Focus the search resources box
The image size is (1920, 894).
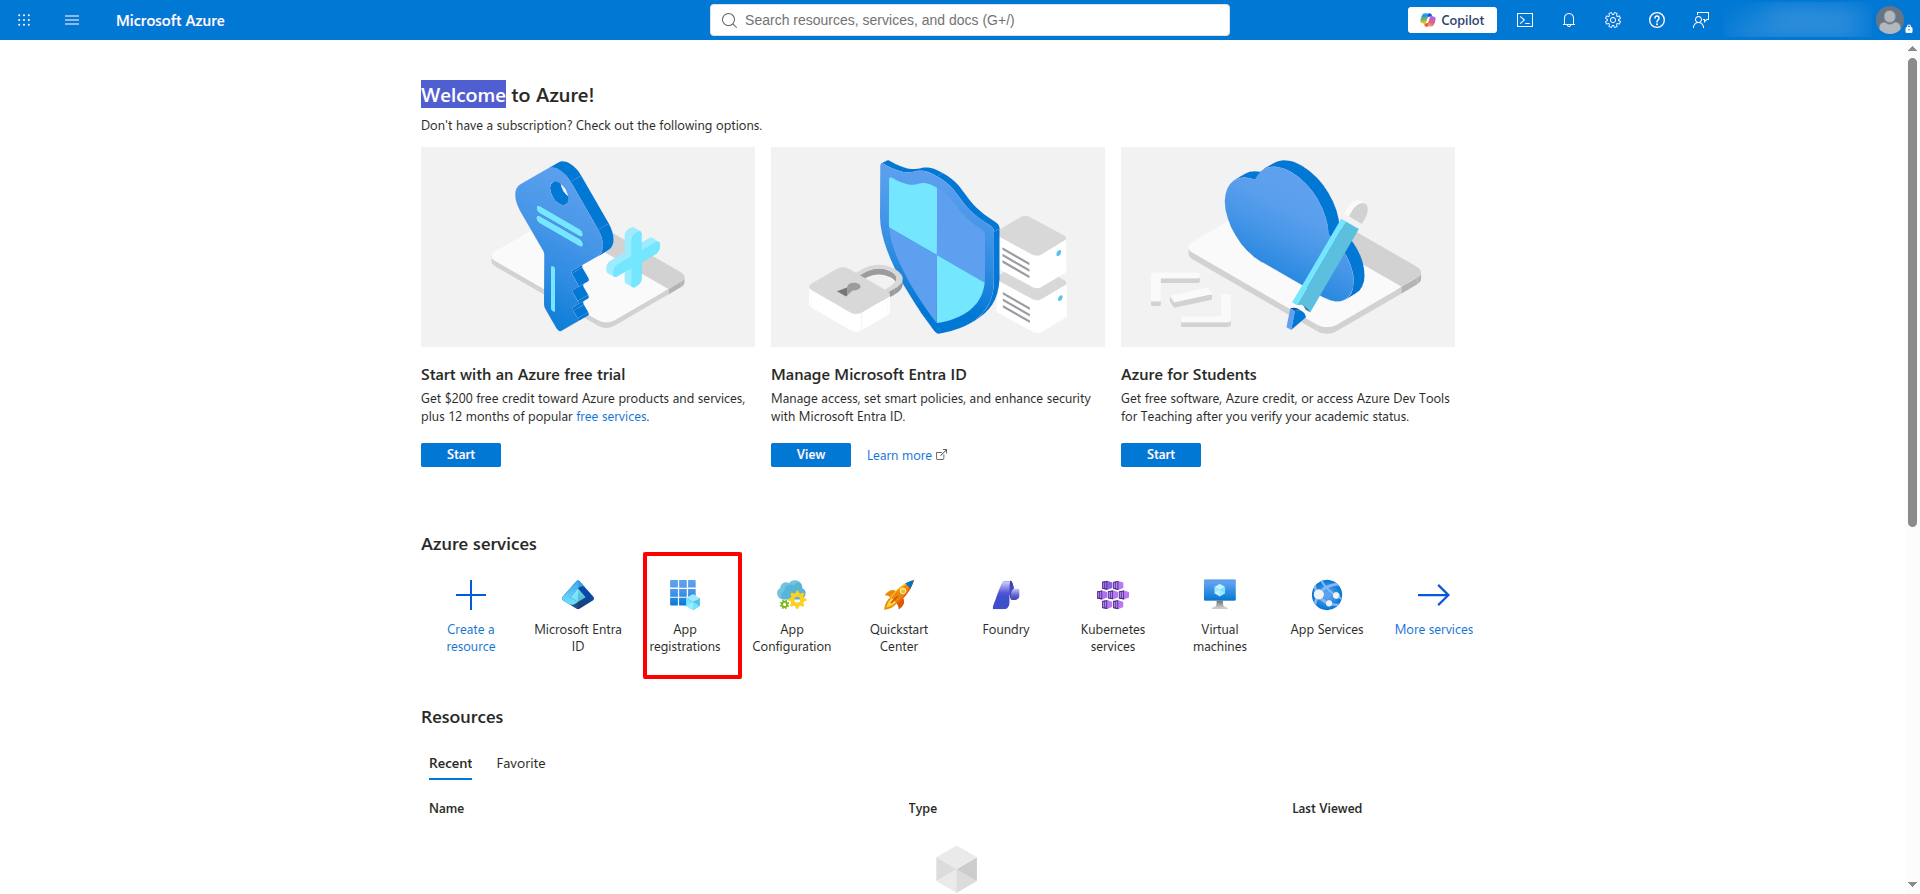point(970,20)
